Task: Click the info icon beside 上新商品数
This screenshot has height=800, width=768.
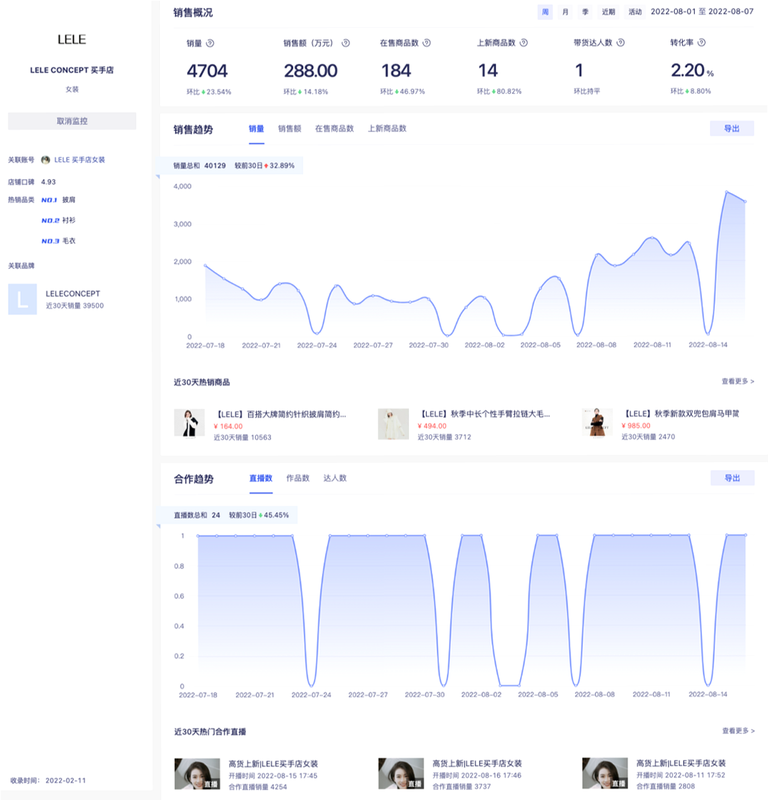Action: coord(524,43)
